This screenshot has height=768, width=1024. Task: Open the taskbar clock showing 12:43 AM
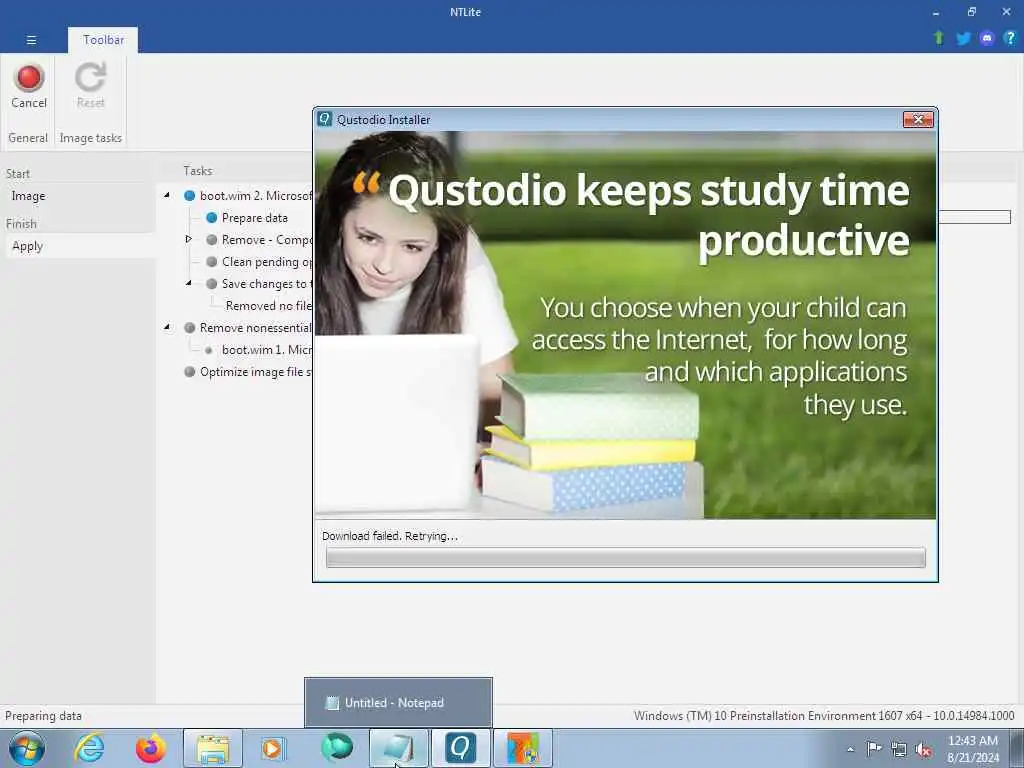point(973,749)
